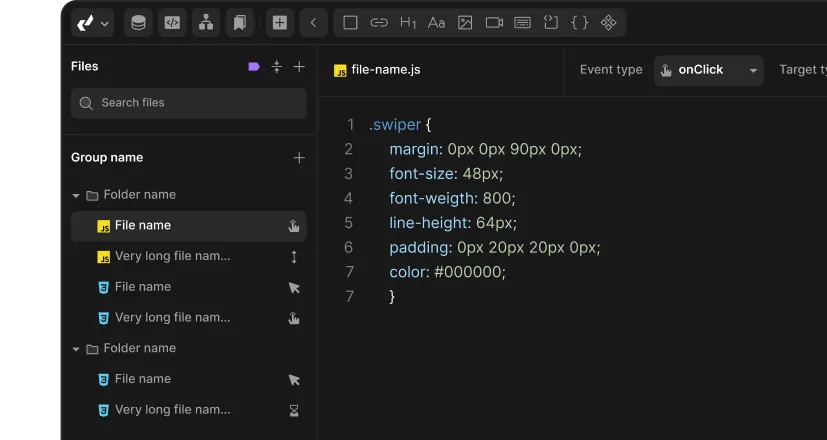Switch to the file-name.js tab
827x440 pixels.
pyautogui.click(x=377, y=70)
